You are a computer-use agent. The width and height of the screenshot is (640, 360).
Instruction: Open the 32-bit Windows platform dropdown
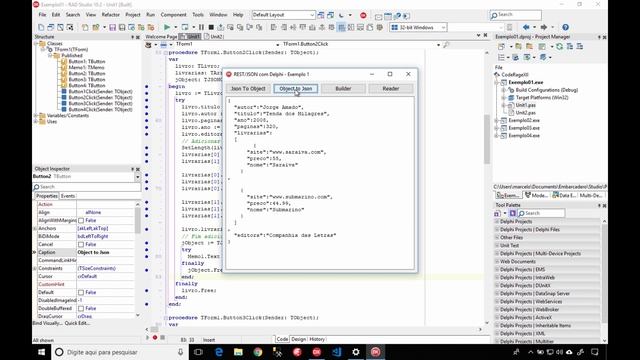[x=443, y=27]
